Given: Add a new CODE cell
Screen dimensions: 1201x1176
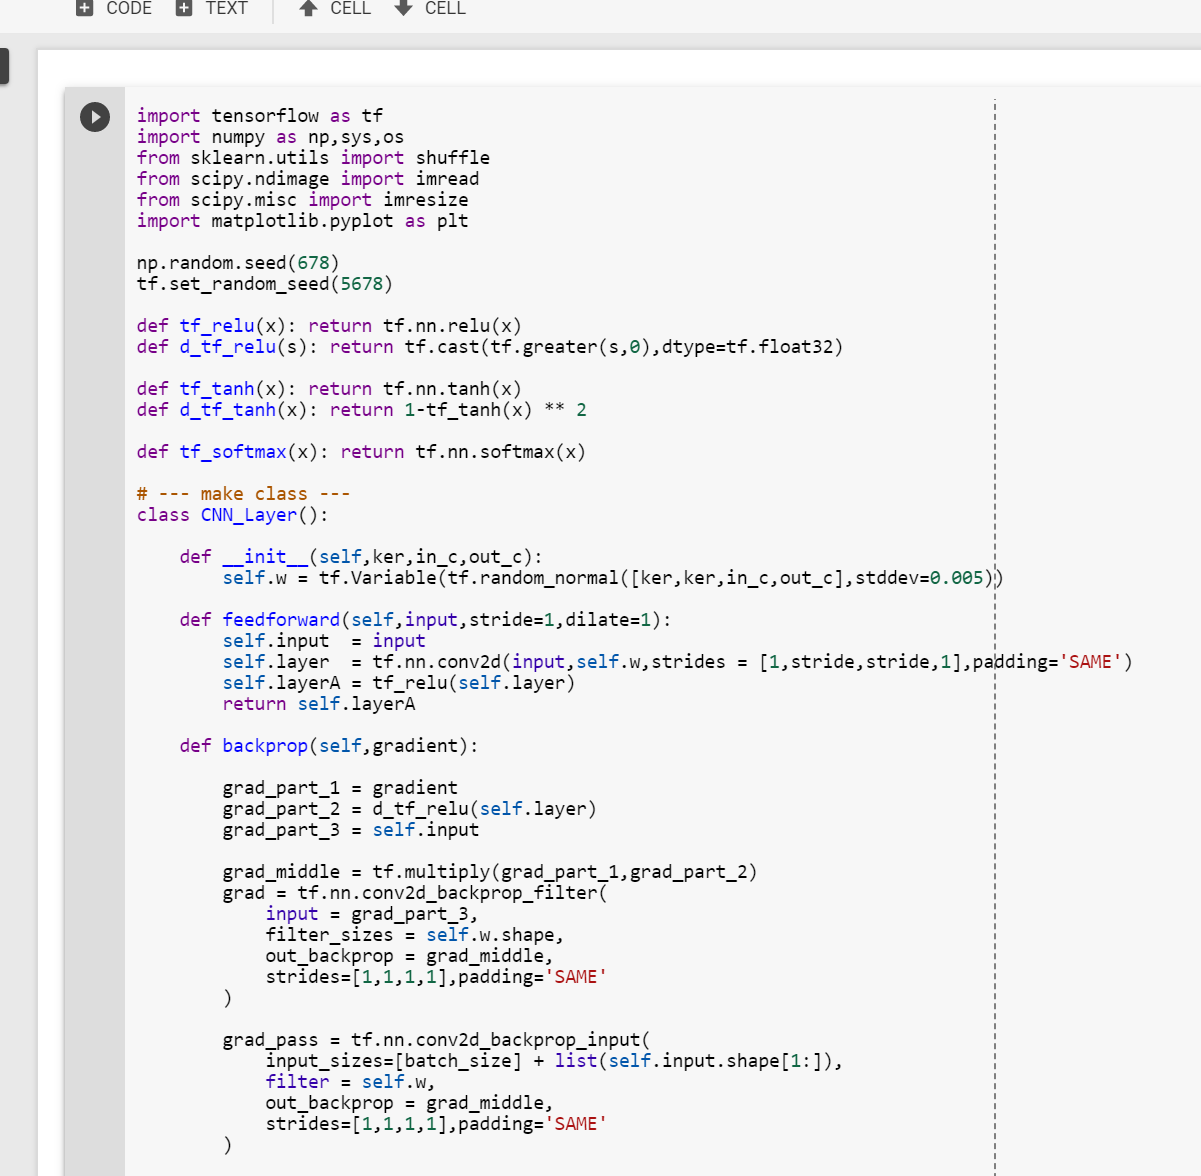Looking at the screenshot, I should [115, 8].
